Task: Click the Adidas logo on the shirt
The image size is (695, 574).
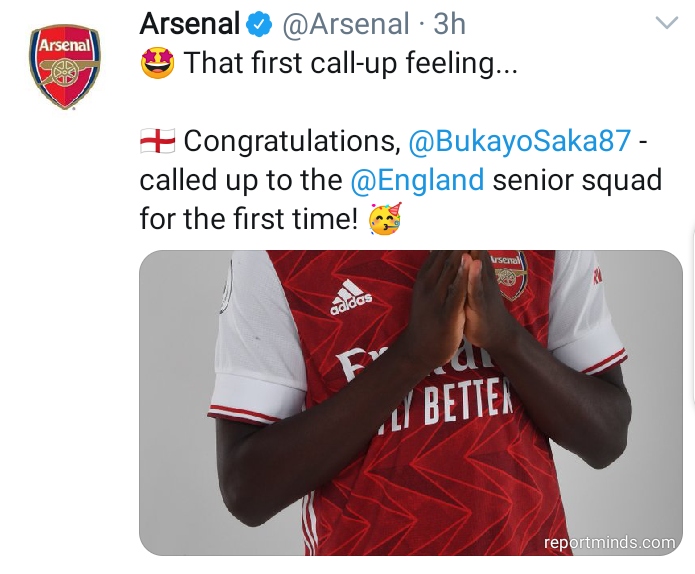Action: (x=351, y=301)
